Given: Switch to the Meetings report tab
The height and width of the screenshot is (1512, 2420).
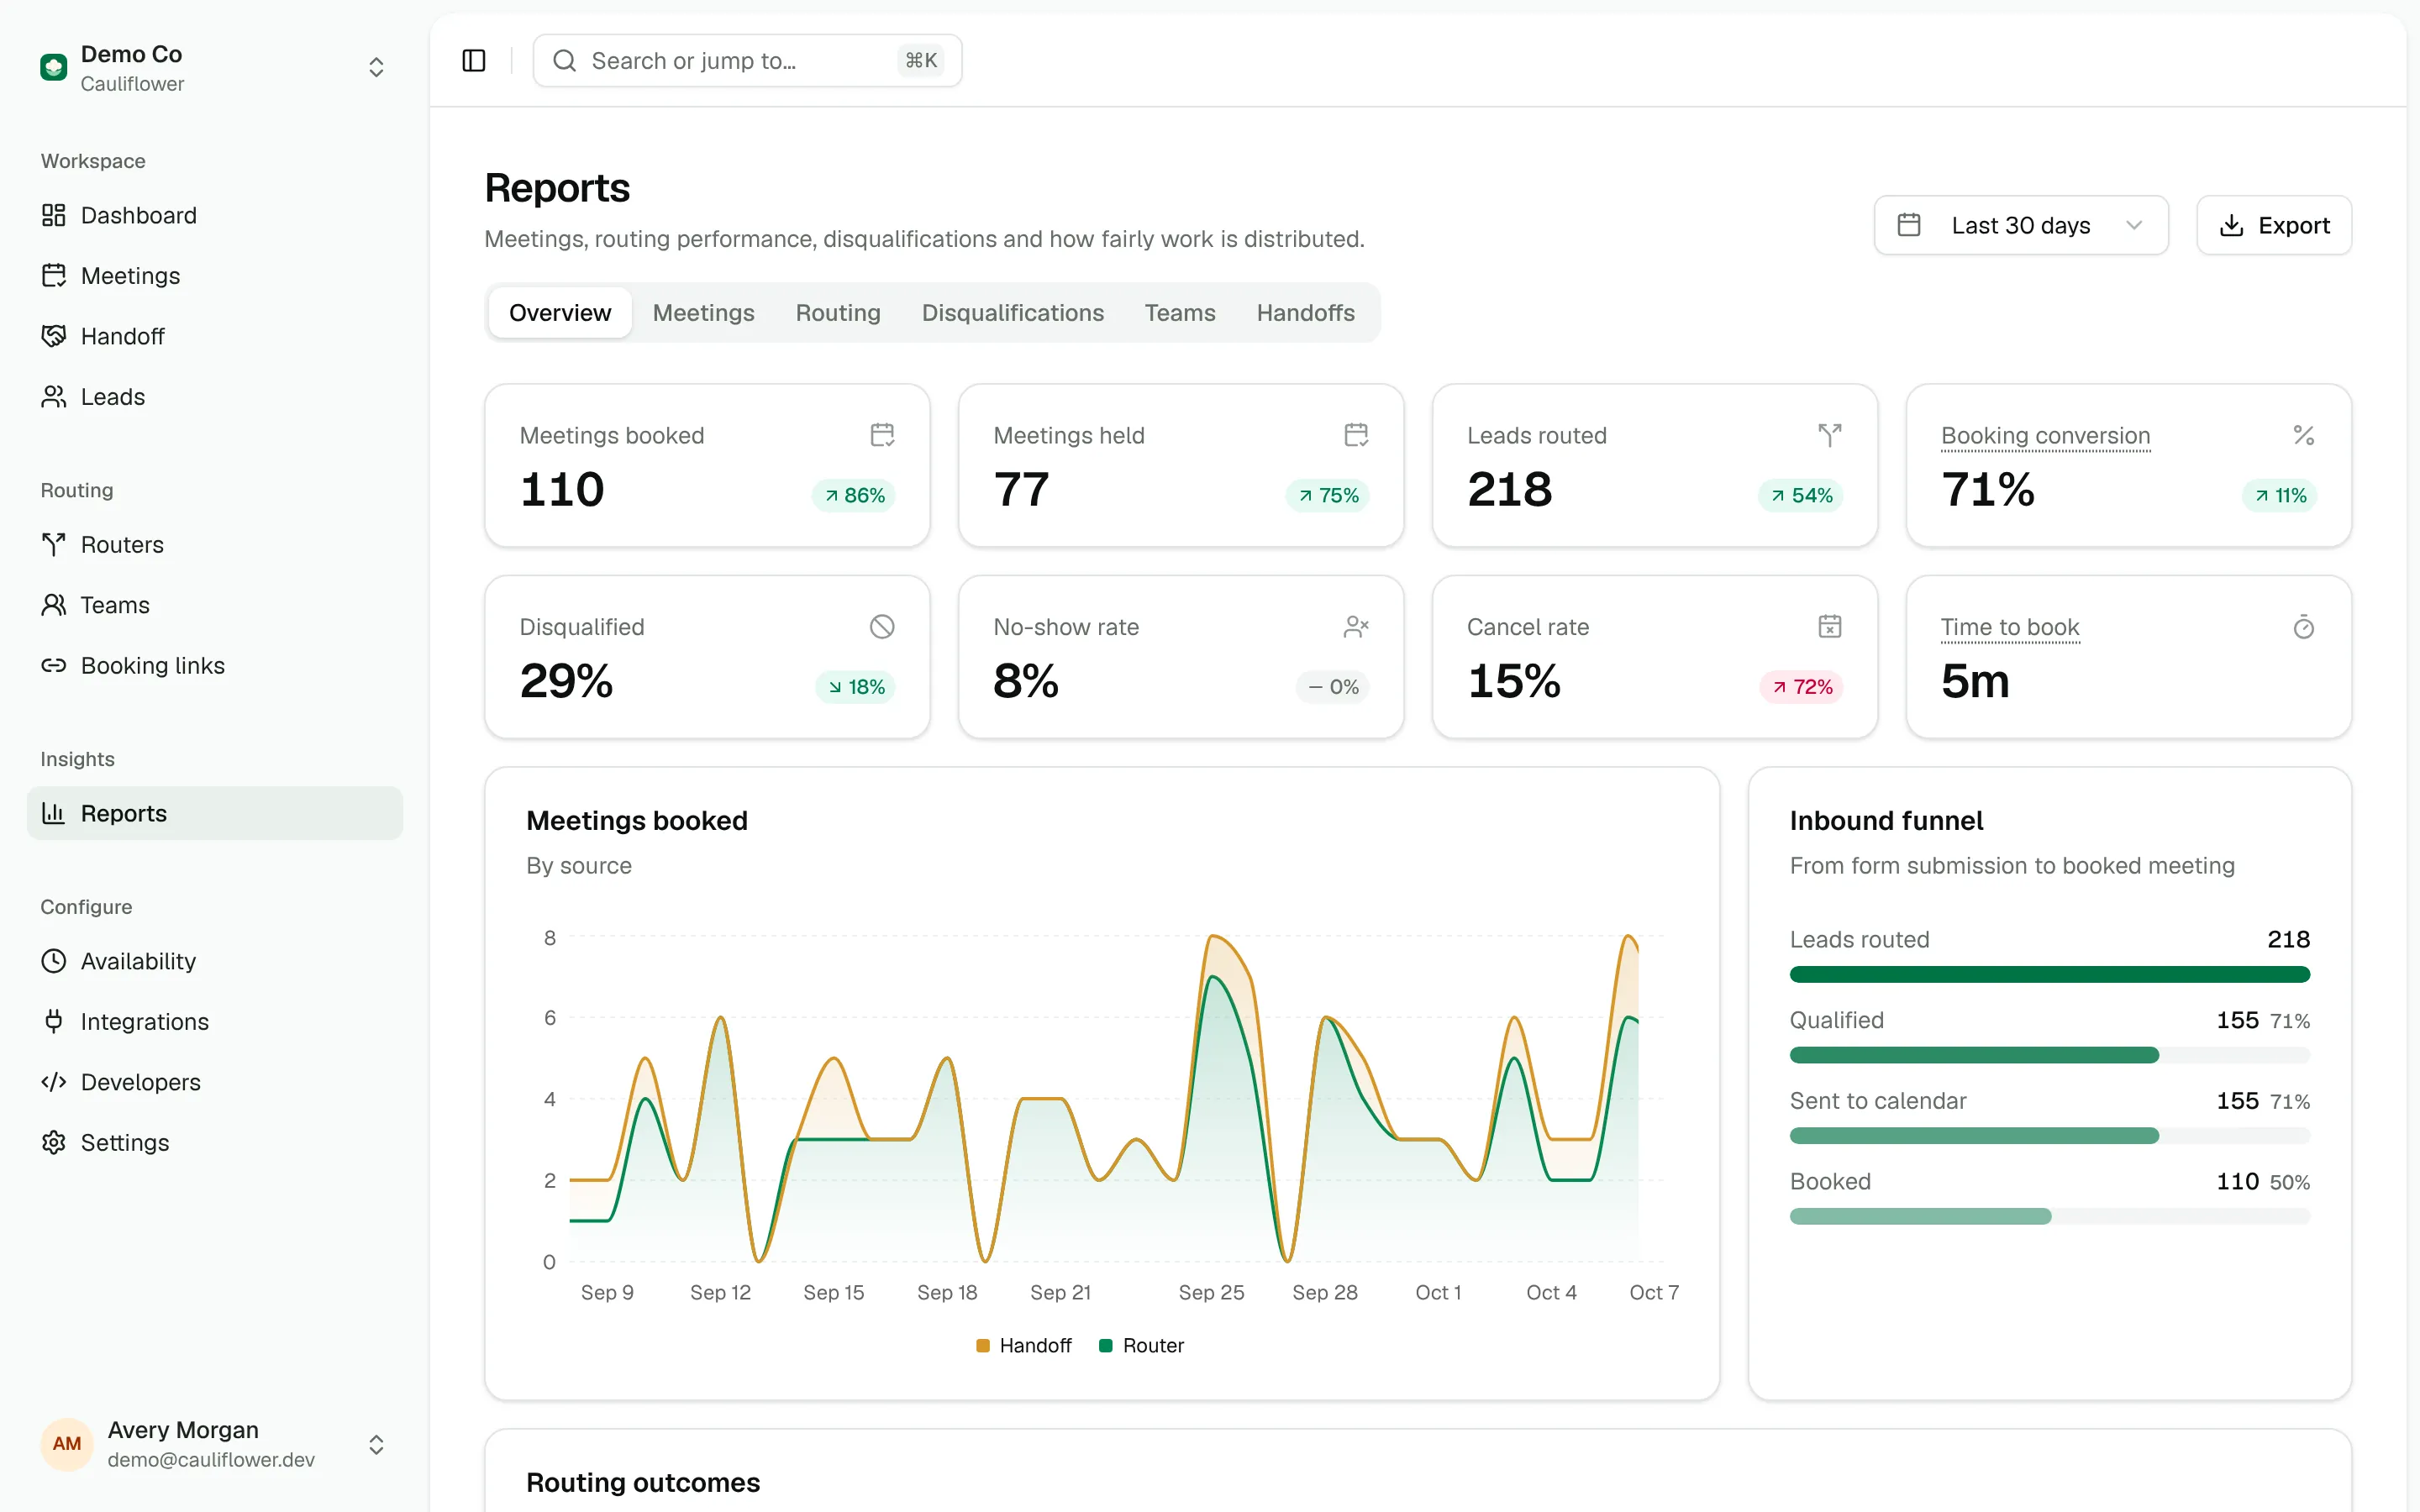Looking at the screenshot, I should (703, 313).
